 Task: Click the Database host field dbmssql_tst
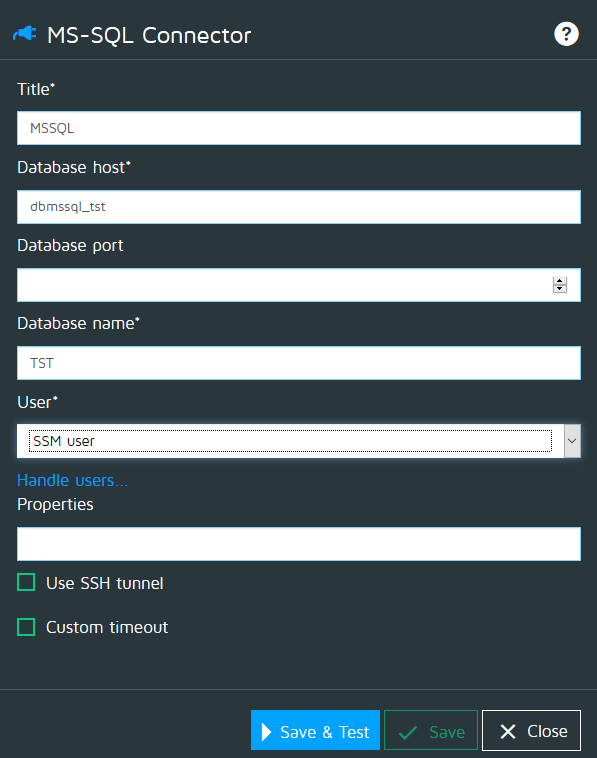299,207
